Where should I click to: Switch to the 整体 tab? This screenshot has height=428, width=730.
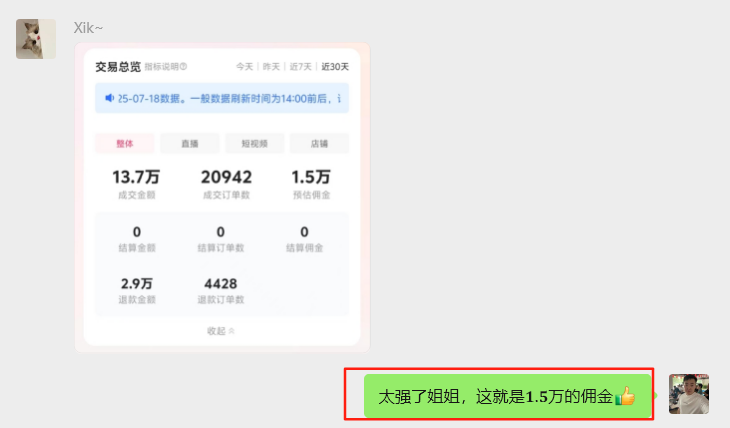(x=125, y=143)
